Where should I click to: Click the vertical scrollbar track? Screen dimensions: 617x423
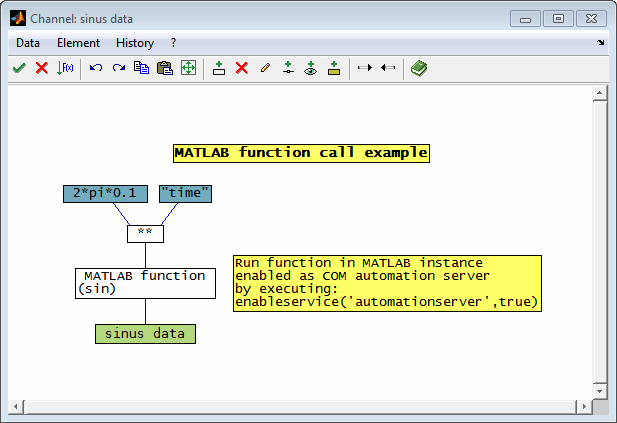coord(600,242)
